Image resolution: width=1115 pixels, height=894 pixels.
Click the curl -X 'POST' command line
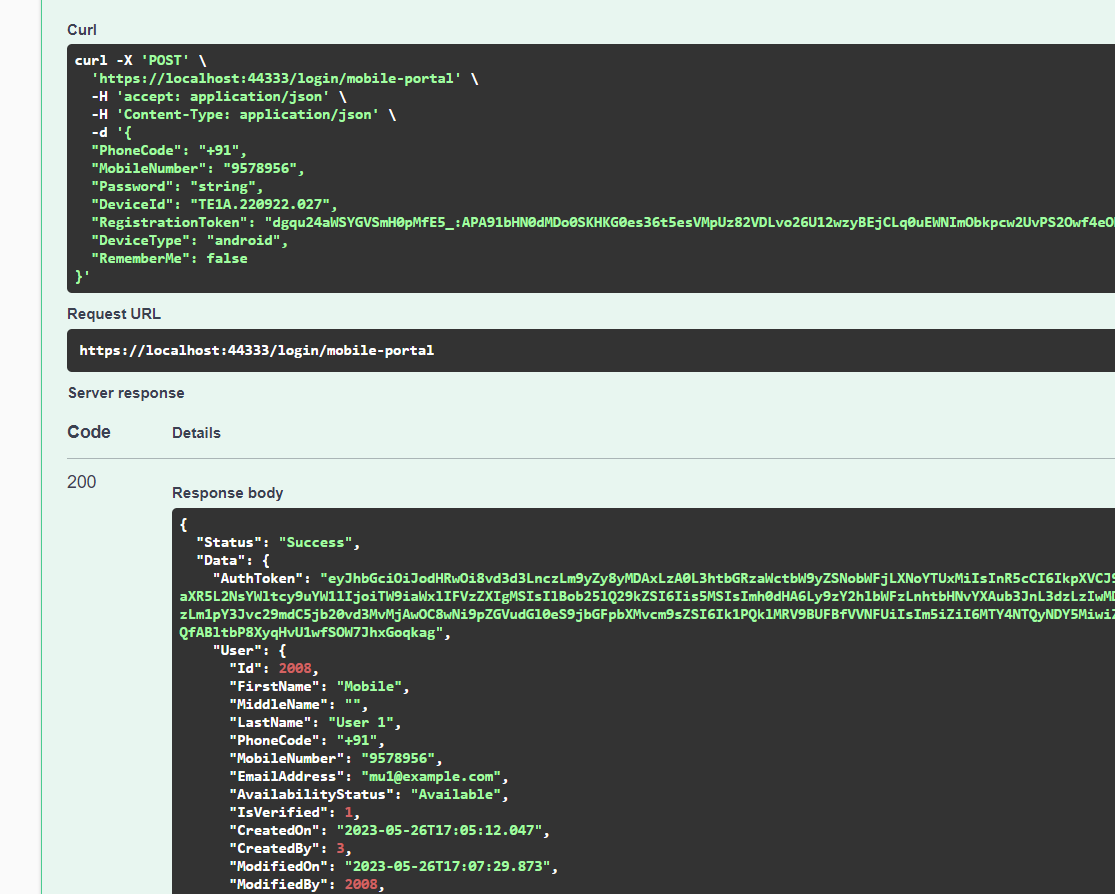pos(141,60)
